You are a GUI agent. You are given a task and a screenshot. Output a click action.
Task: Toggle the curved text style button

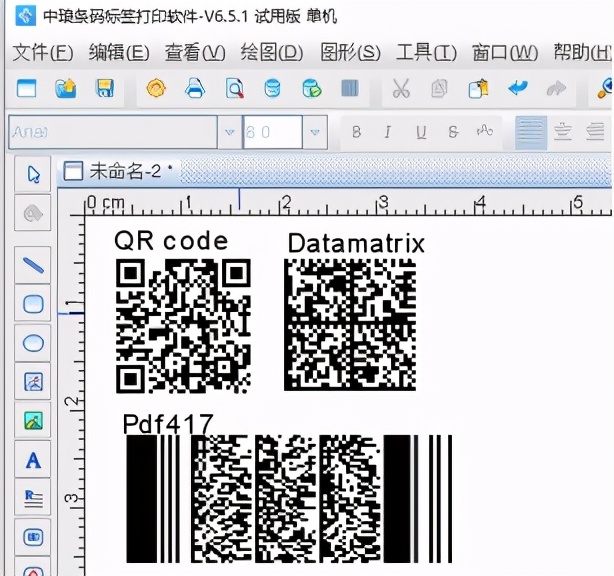click(485, 131)
